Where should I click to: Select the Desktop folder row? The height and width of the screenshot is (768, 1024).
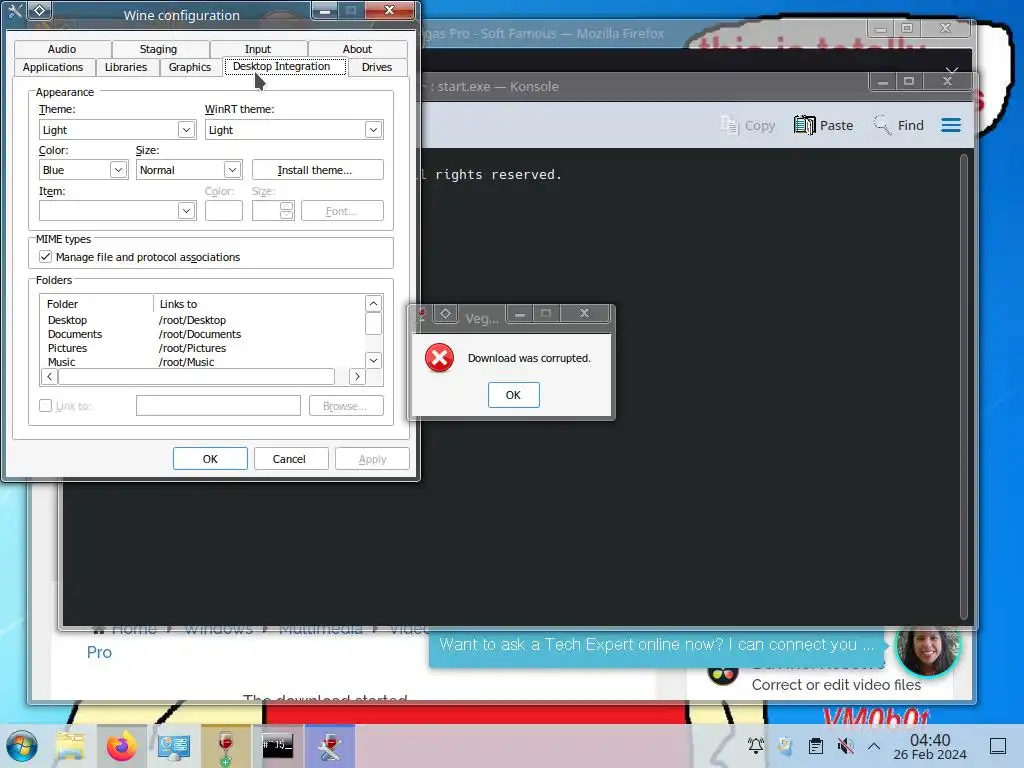[67, 320]
